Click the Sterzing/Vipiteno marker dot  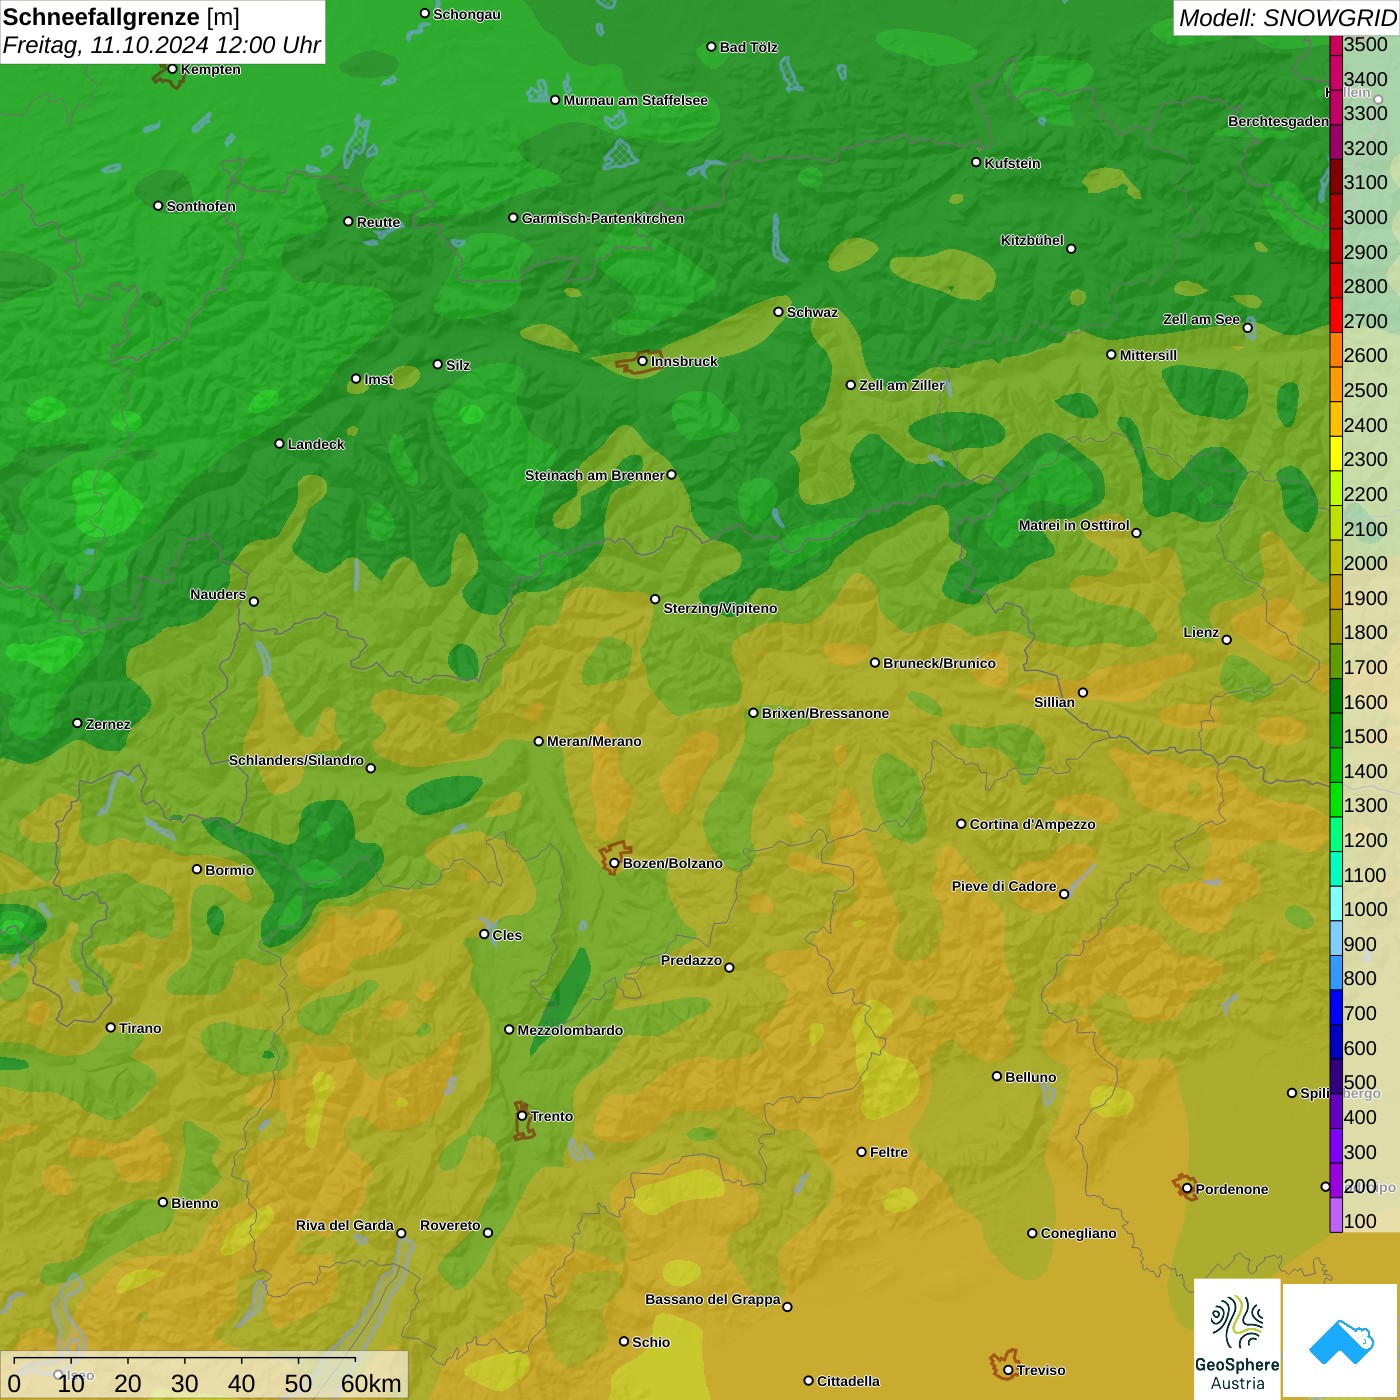pos(655,599)
